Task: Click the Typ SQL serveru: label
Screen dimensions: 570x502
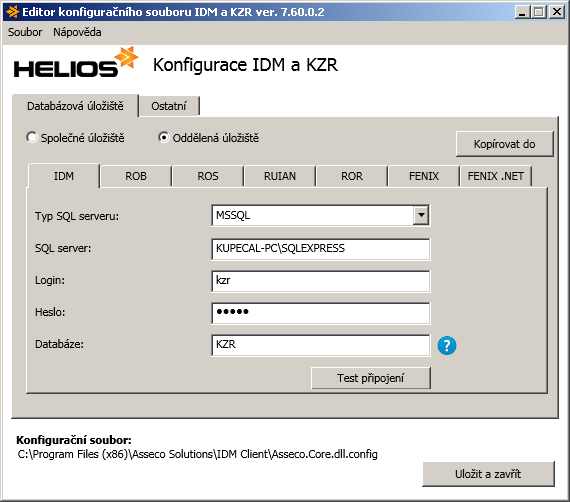Action: [77, 216]
